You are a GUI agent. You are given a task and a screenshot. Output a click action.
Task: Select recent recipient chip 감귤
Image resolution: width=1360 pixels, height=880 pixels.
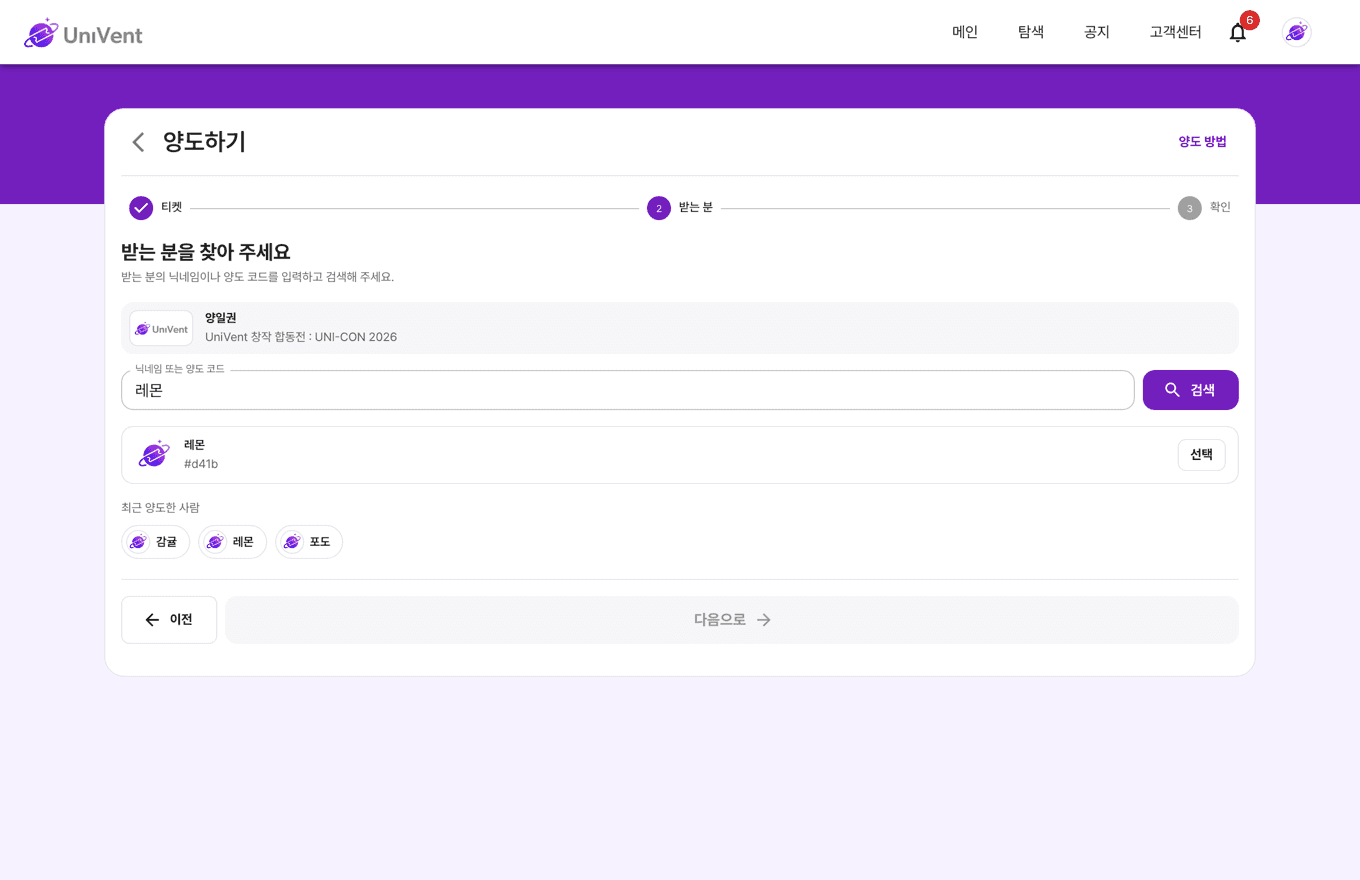coord(155,542)
